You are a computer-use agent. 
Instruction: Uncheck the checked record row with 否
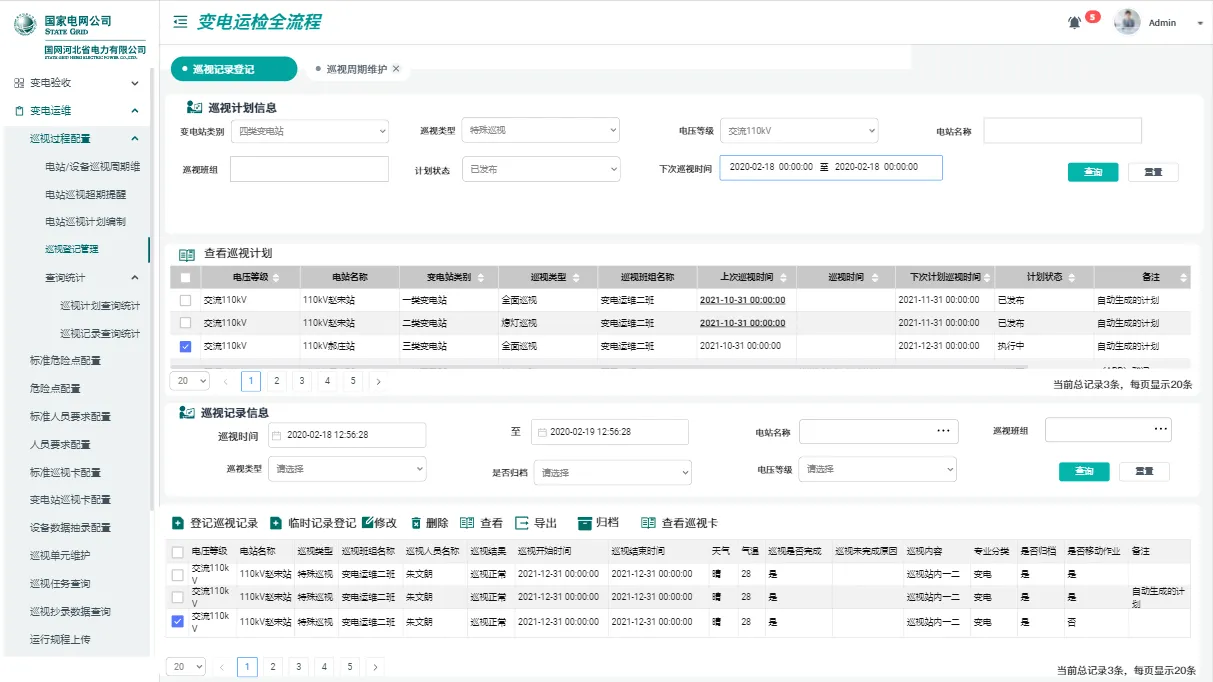click(x=178, y=621)
